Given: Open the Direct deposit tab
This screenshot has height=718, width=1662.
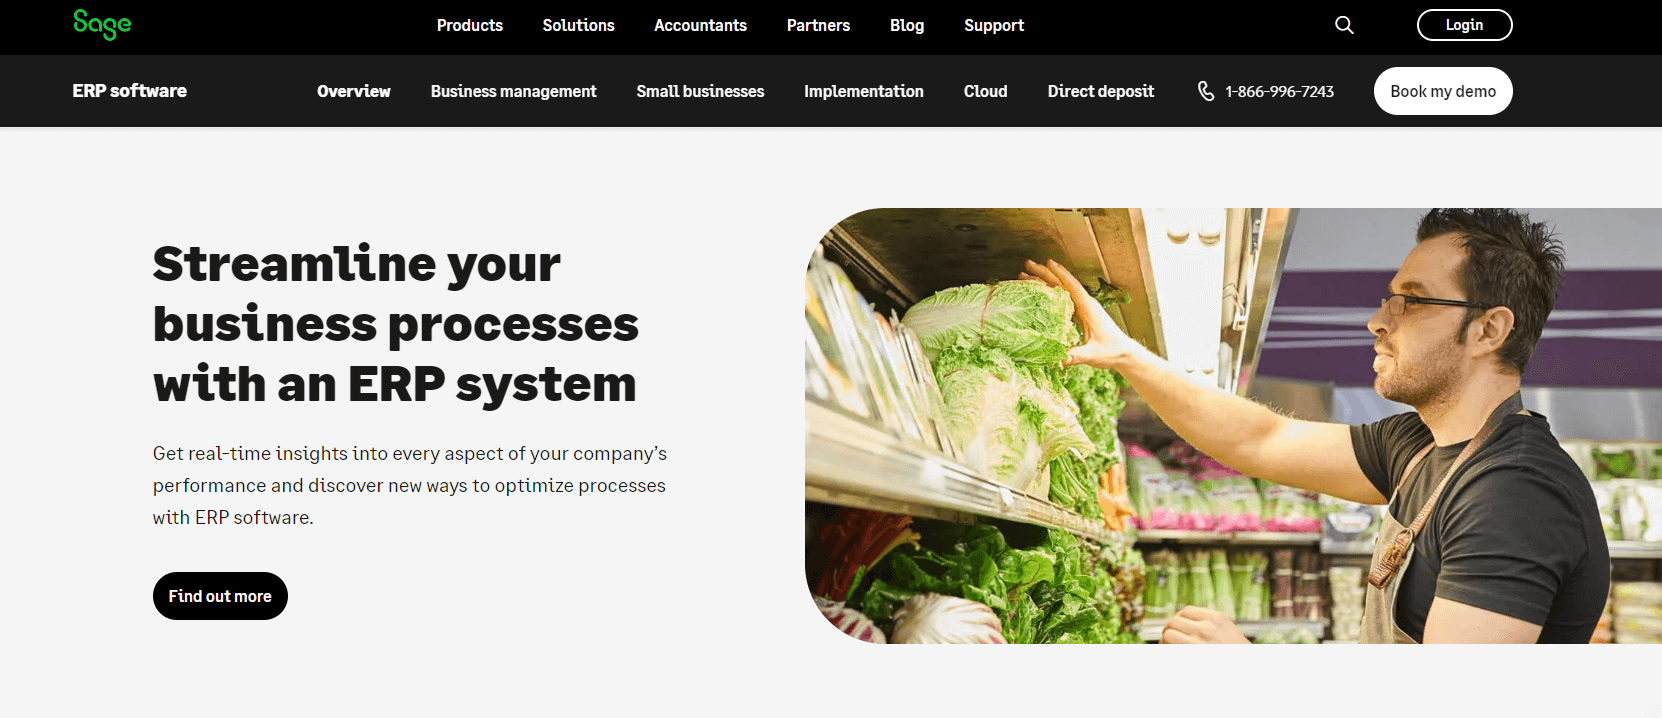Looking at the screenshot, I should click(1101, 91).
